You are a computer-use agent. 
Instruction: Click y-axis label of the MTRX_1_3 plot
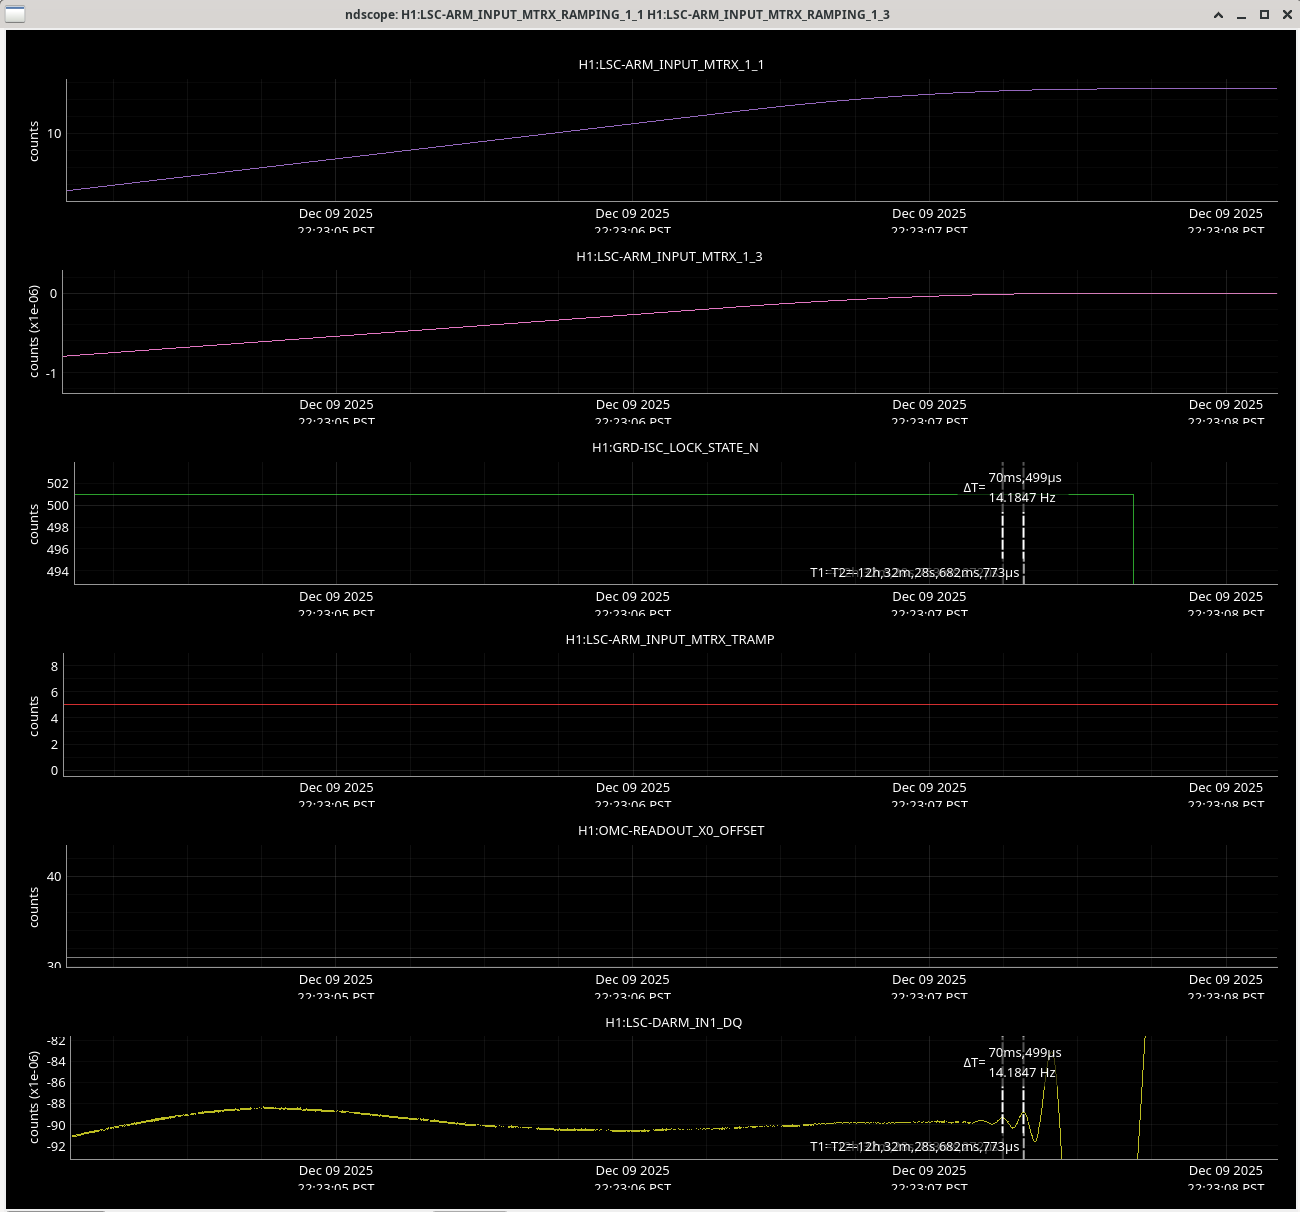tap(34, 330)
